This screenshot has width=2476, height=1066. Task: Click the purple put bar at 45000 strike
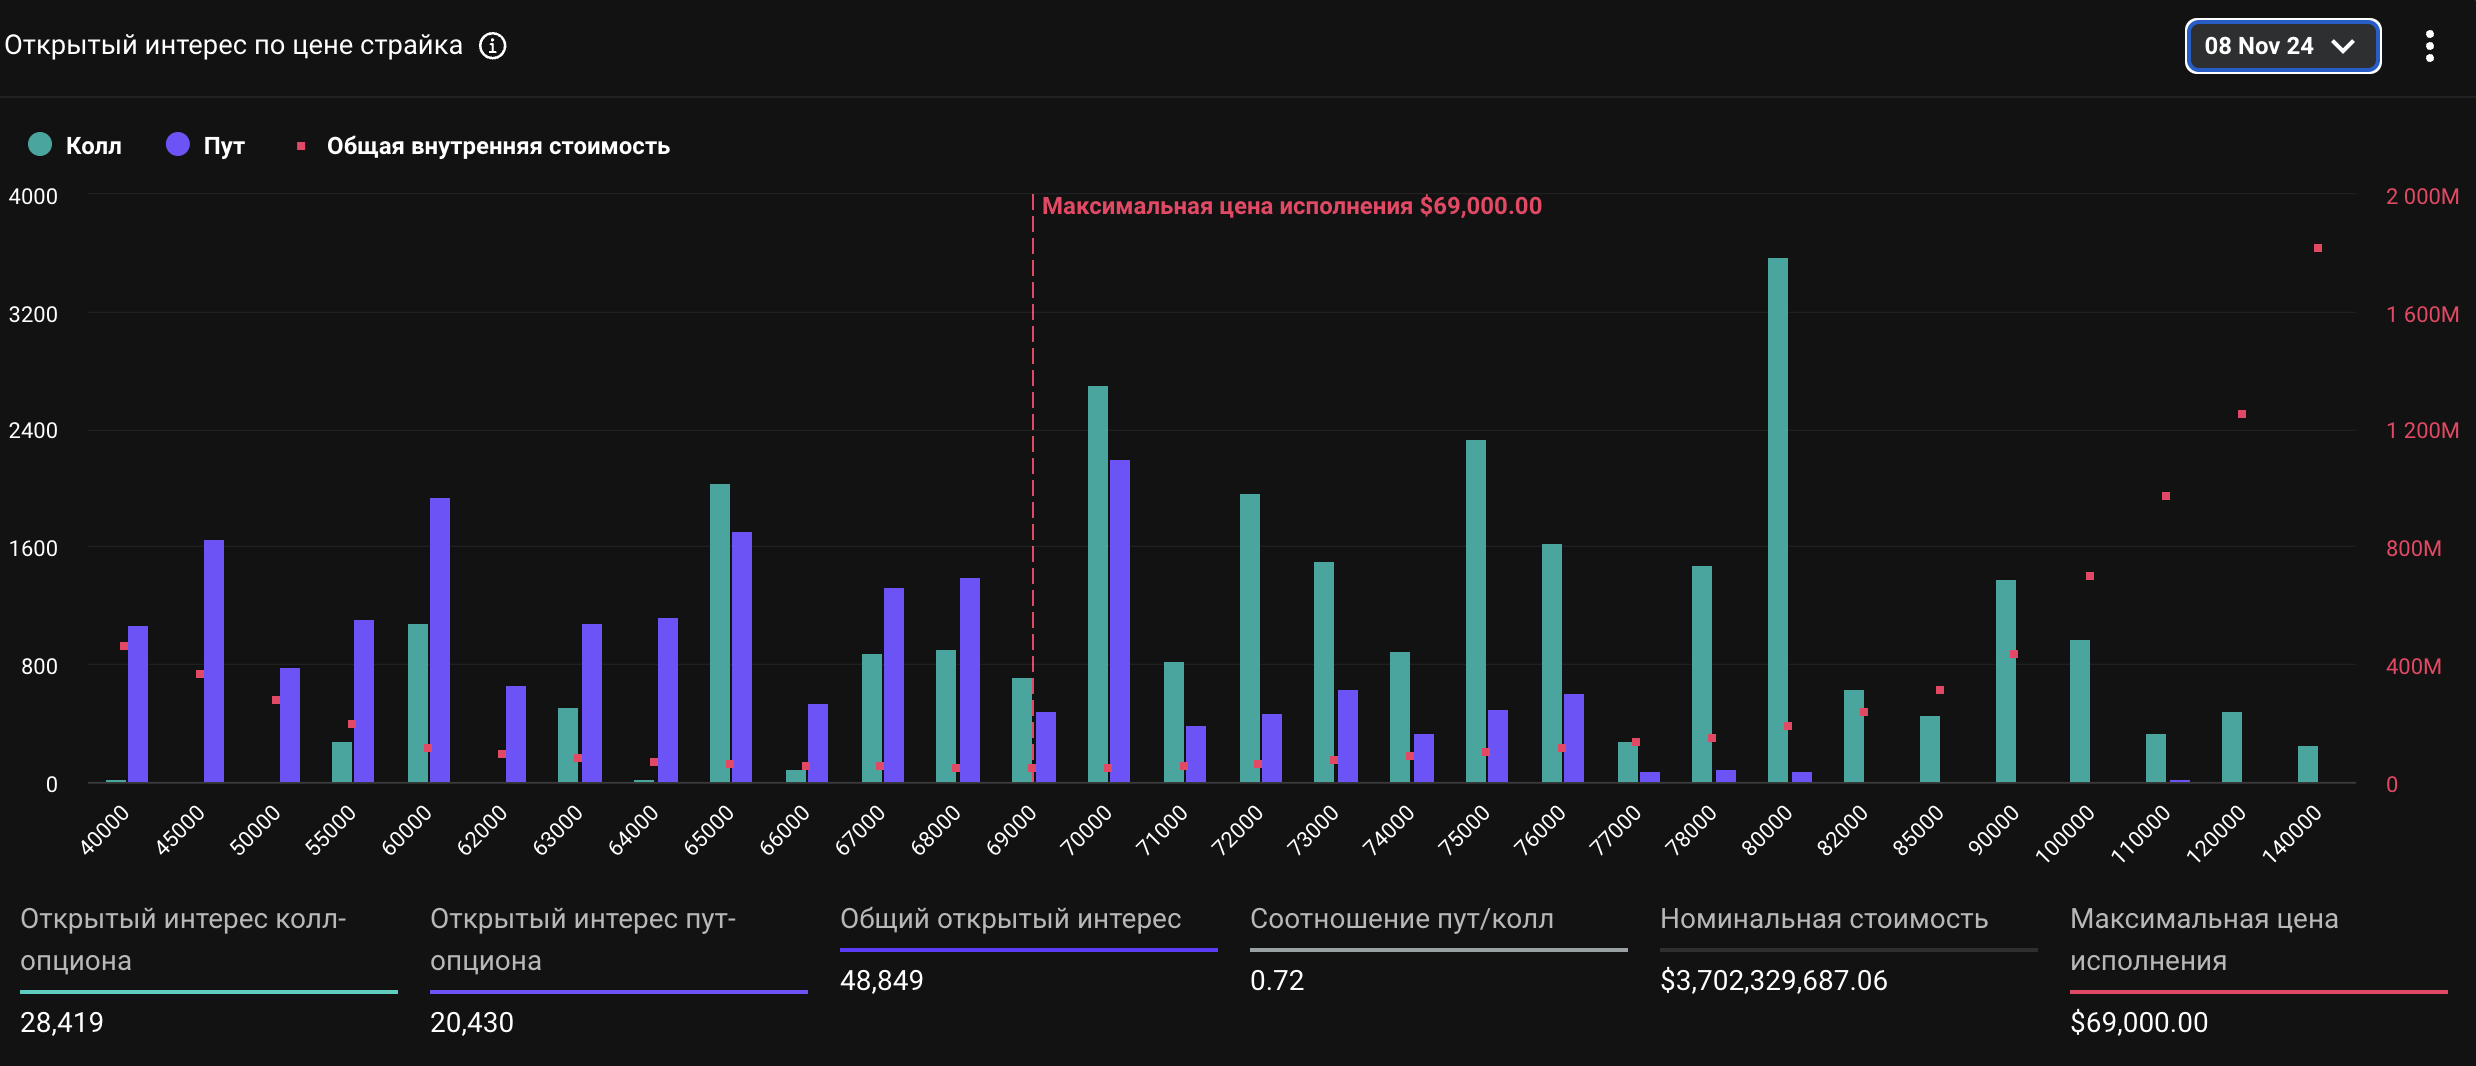pyautogui.click(x=213, y=660)
